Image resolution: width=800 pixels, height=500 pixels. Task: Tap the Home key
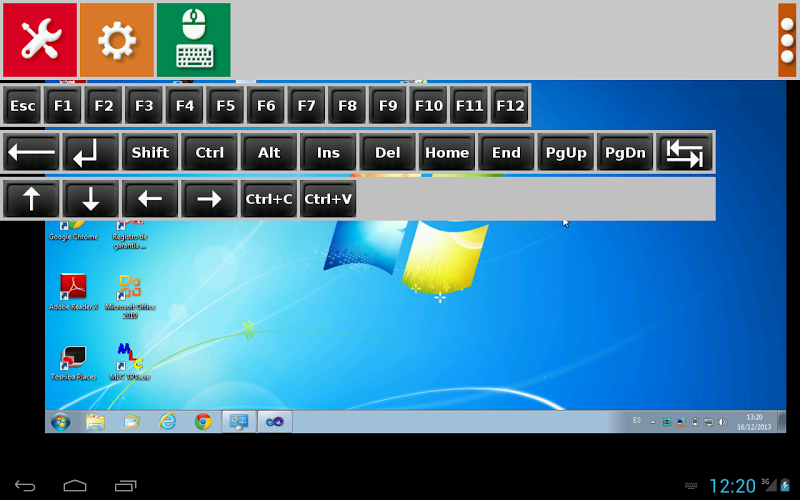[447, 152]
